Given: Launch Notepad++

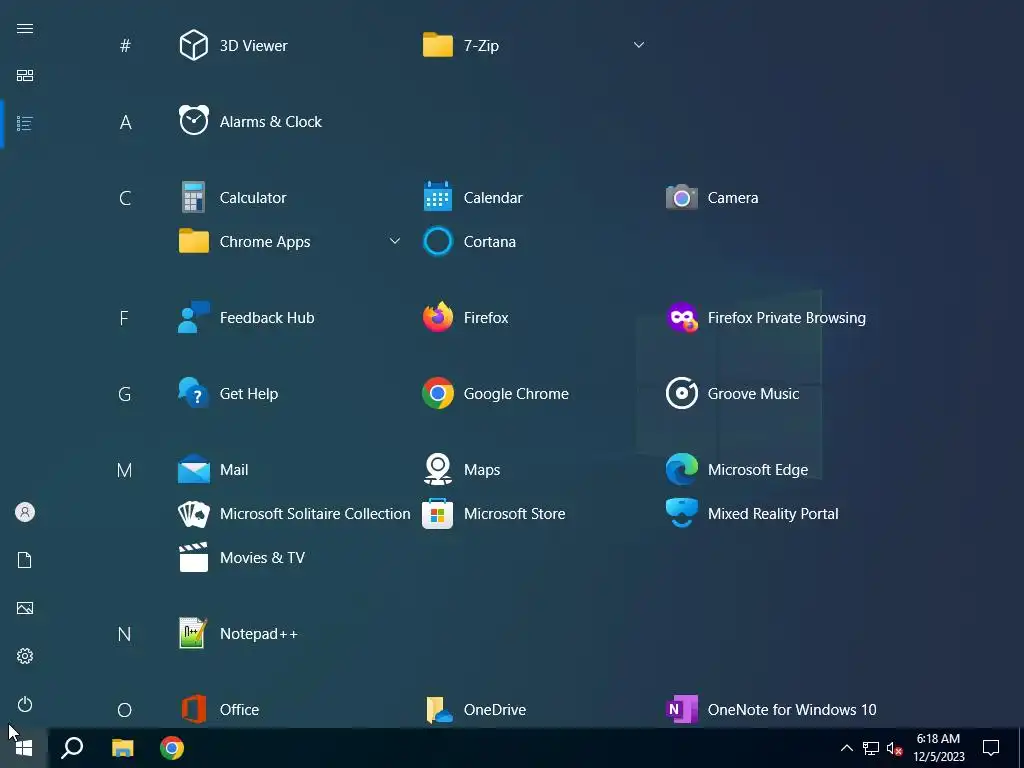Looking at the screenshot, I should (238, 633).
